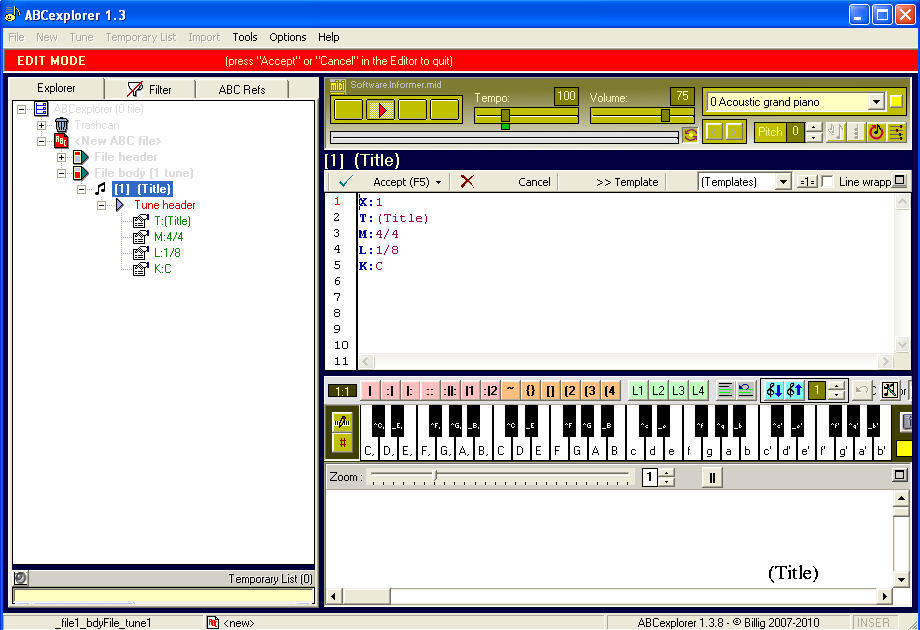Click the Cancel button in editor
This screenshot has height=630, width=920.
point(534,182)
